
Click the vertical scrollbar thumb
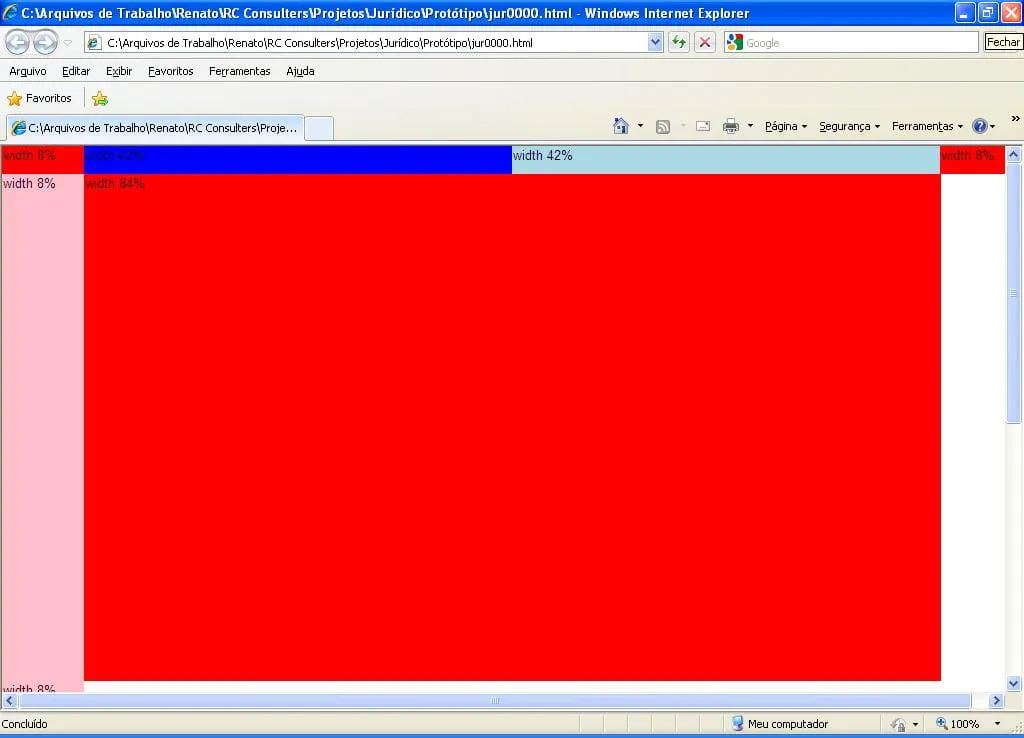[x=1014, y=293]
